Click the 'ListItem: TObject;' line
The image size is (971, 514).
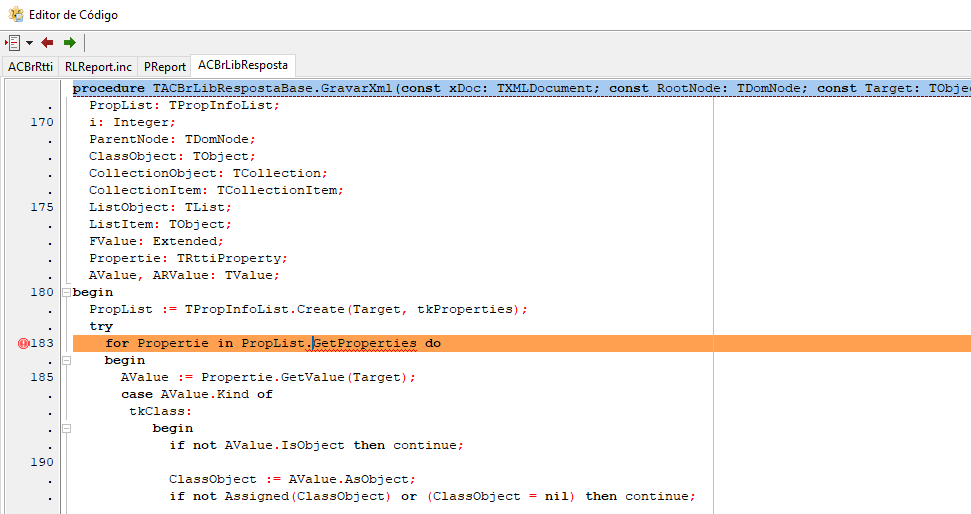[x=160, y=224]
